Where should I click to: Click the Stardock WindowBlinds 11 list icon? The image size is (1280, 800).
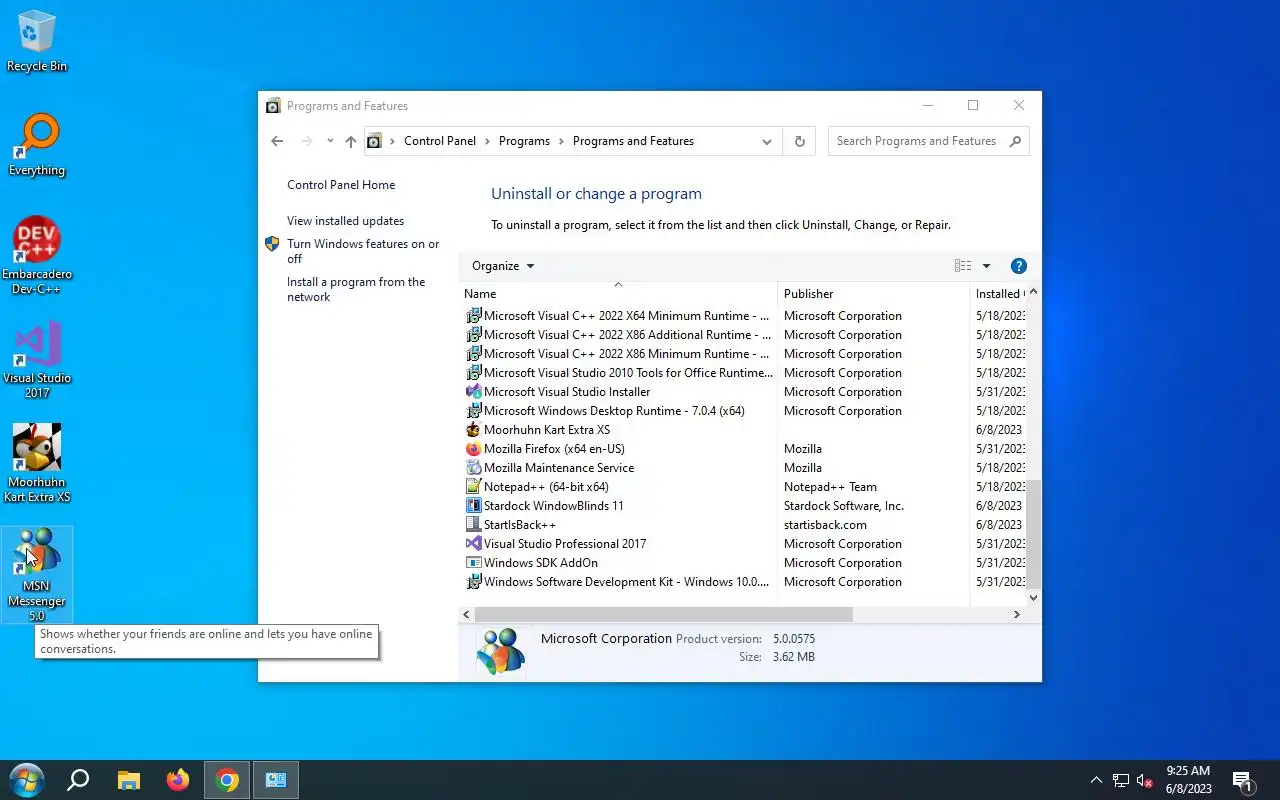474,506
